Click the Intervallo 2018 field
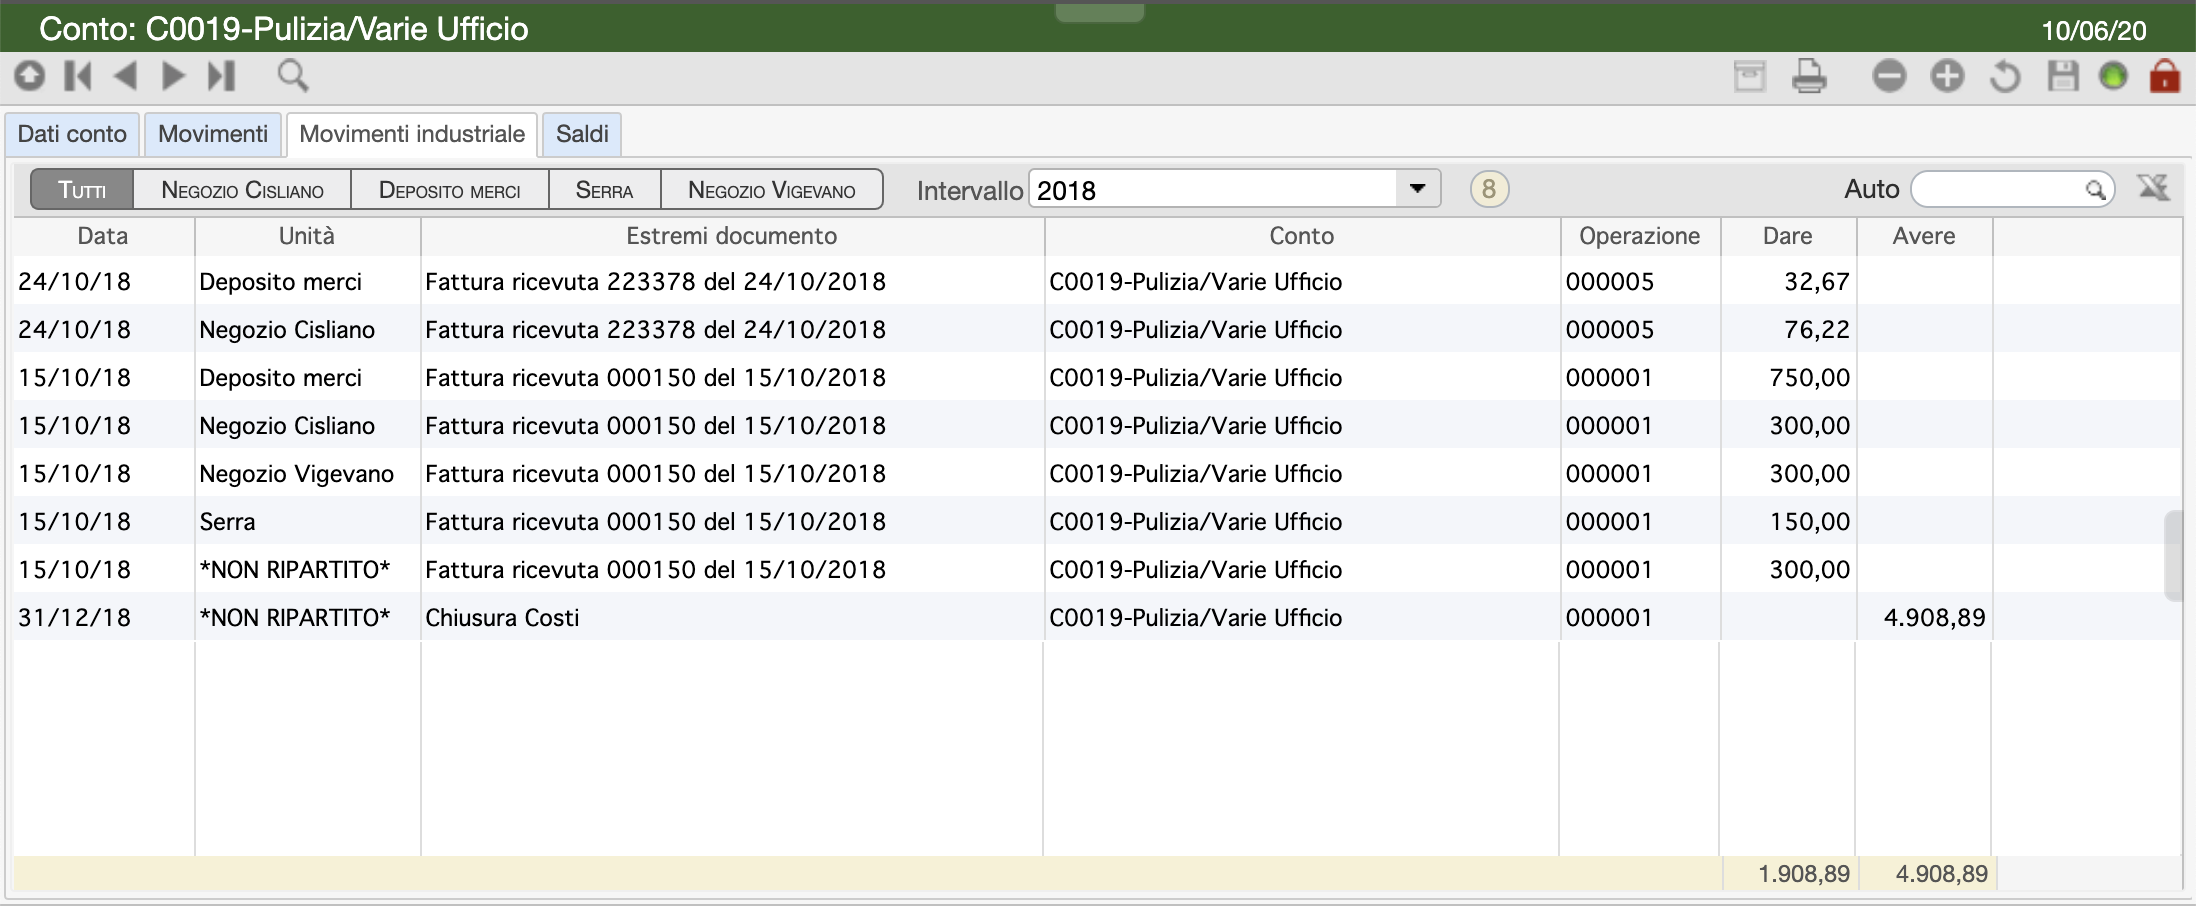2196x906 pixels. click(x=1213, y=189)
